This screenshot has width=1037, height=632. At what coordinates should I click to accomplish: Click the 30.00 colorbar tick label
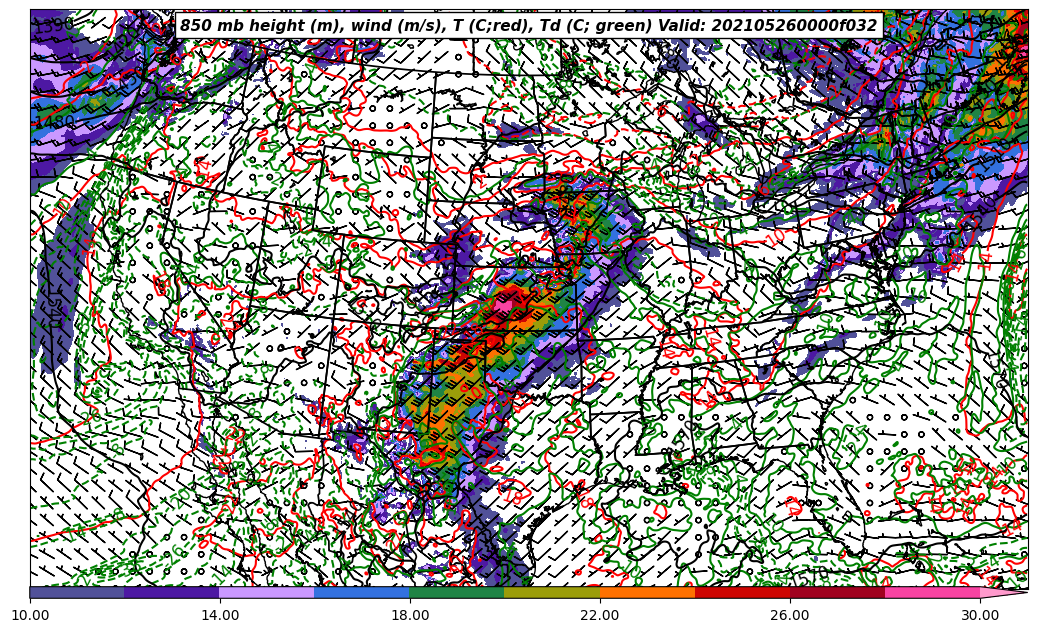pos(980,615)
